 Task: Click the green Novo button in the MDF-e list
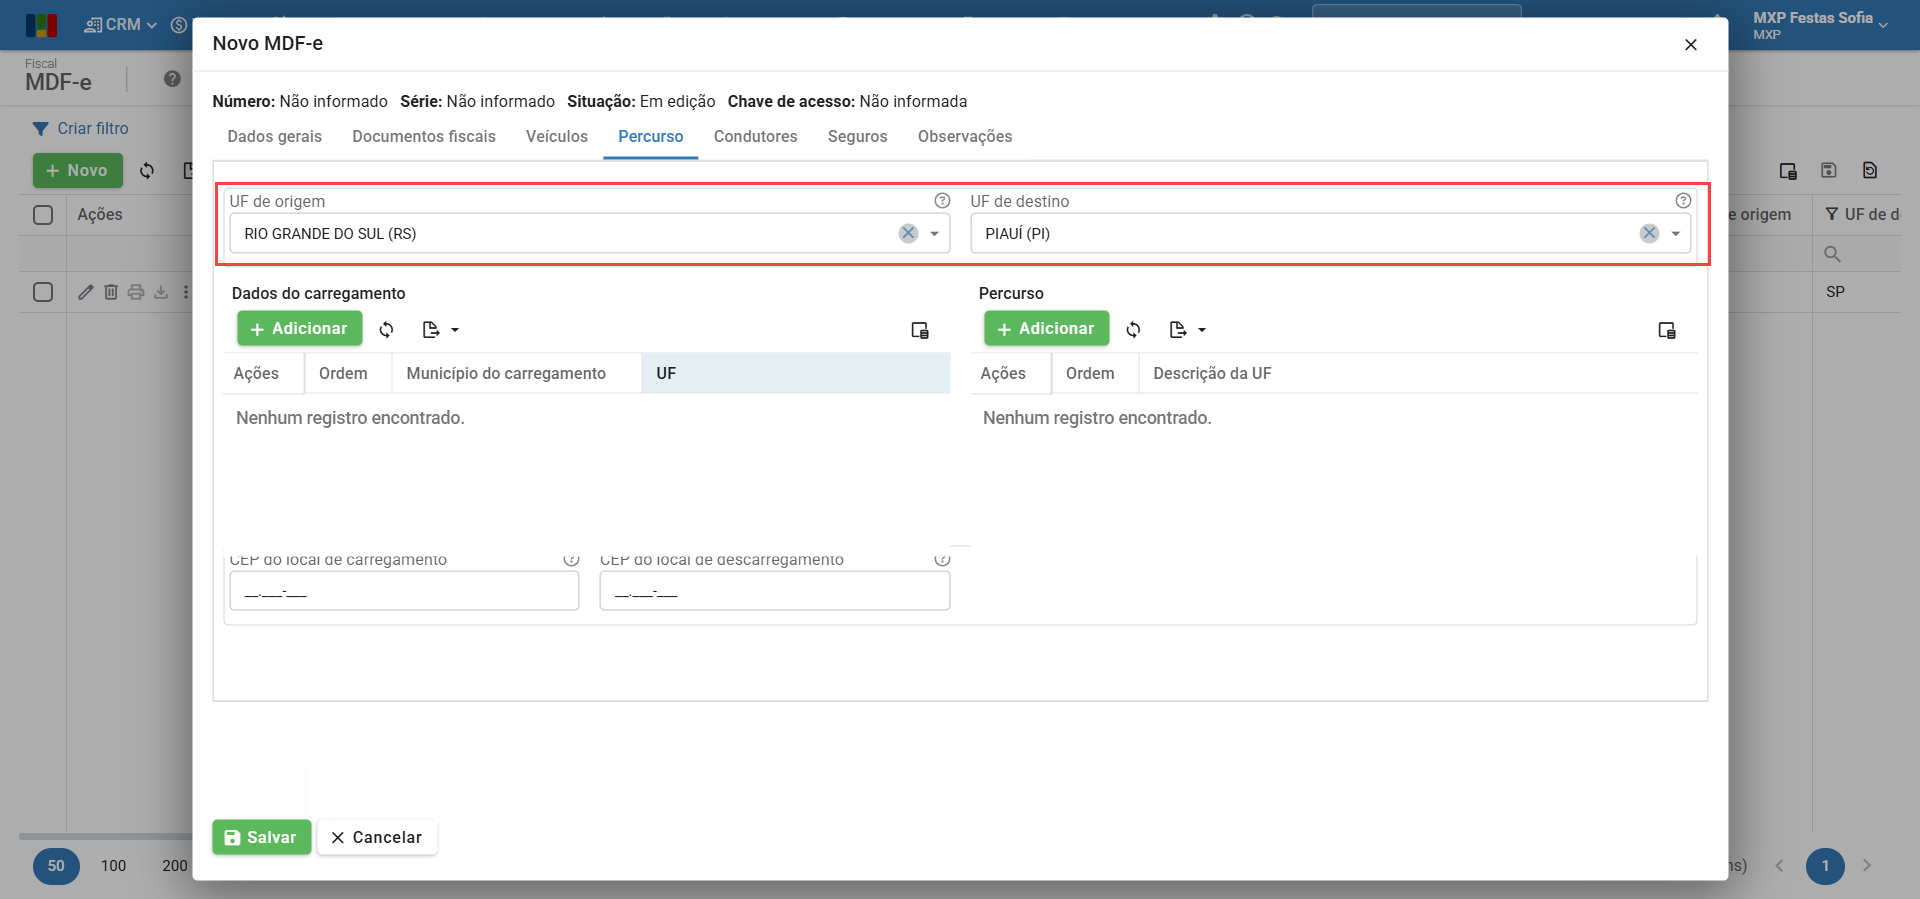(x=77, y=171)
